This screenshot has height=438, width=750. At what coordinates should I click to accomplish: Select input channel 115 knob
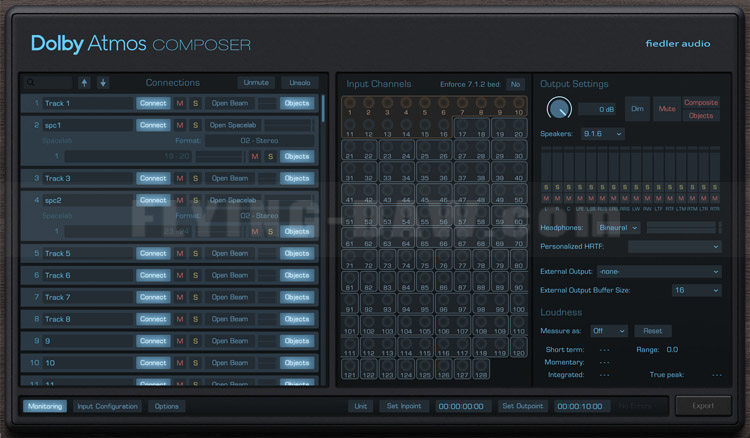[425, 344]
